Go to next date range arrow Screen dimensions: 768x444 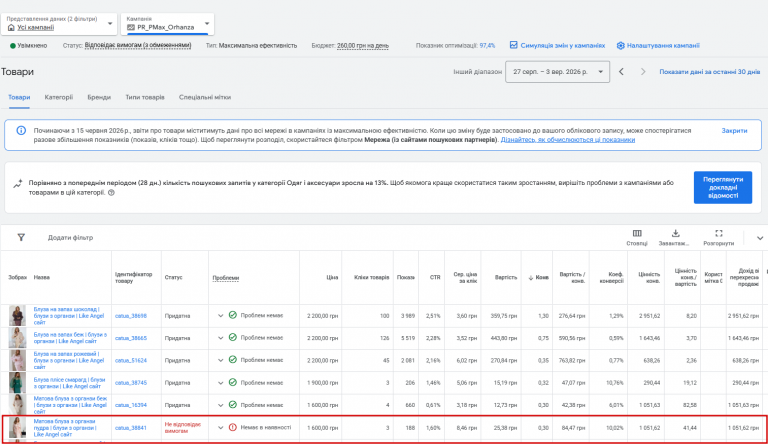point(643,72)
